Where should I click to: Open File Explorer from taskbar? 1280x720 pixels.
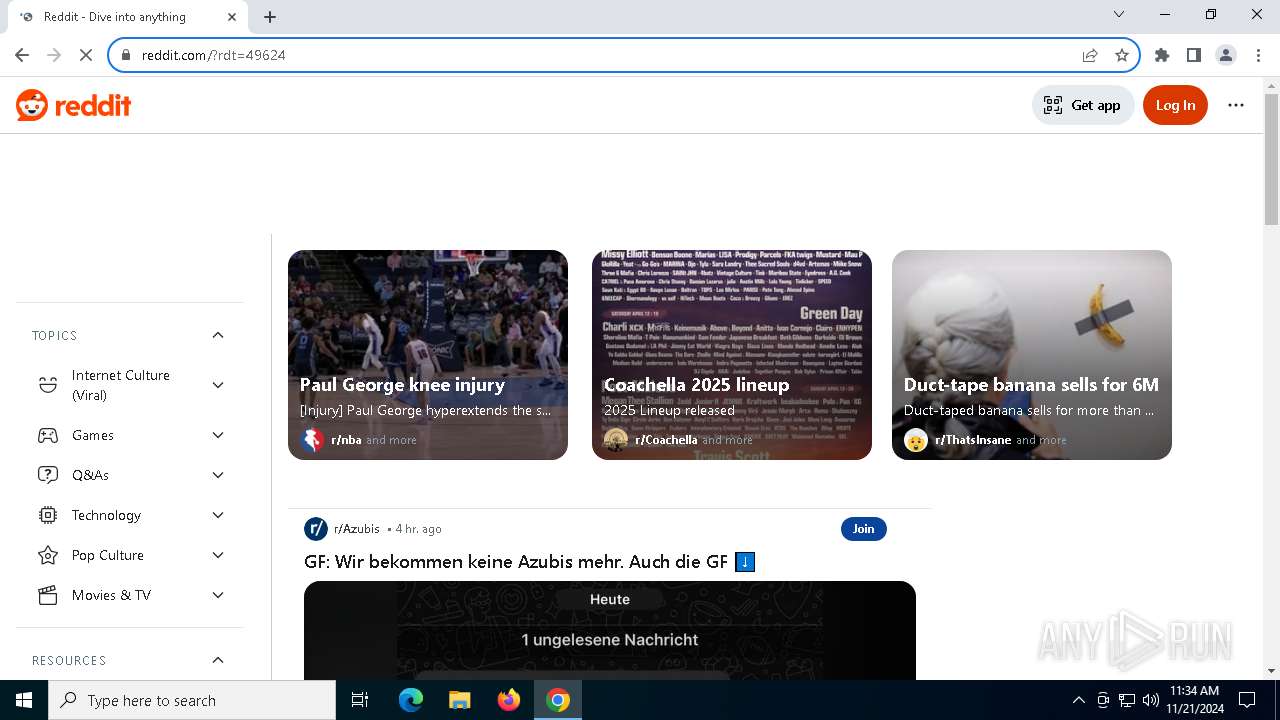[x=459, y=700]
